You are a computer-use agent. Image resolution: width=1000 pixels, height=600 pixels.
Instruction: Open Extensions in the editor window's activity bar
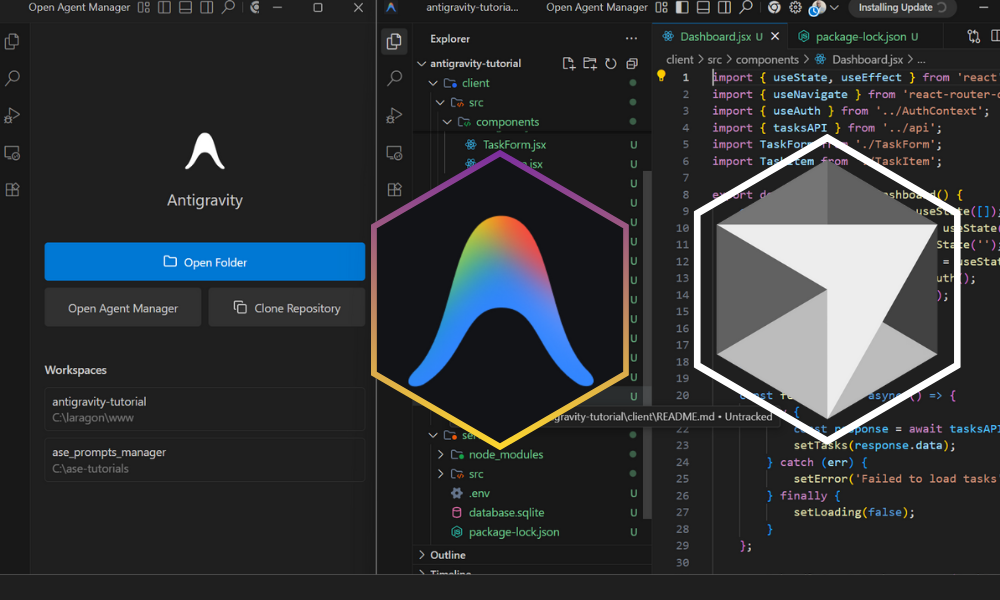(394, 189)
